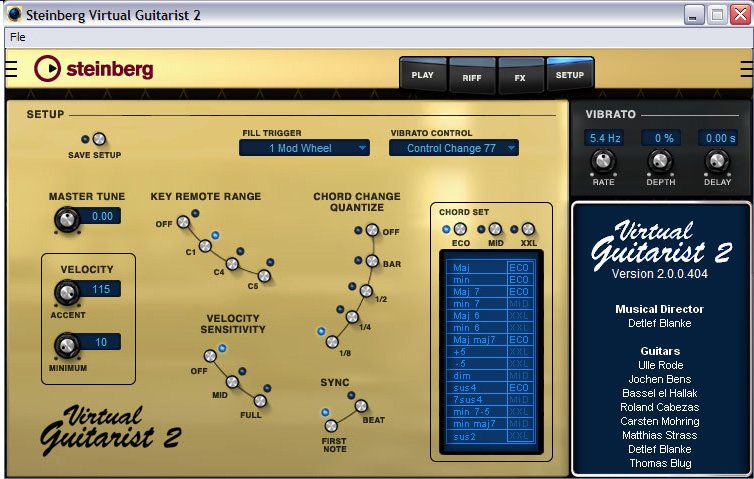Image resolution: width=754 pixels, height=479 pixels.
Task: Select the ECO chord set button
Action: (x=460, y=229)
